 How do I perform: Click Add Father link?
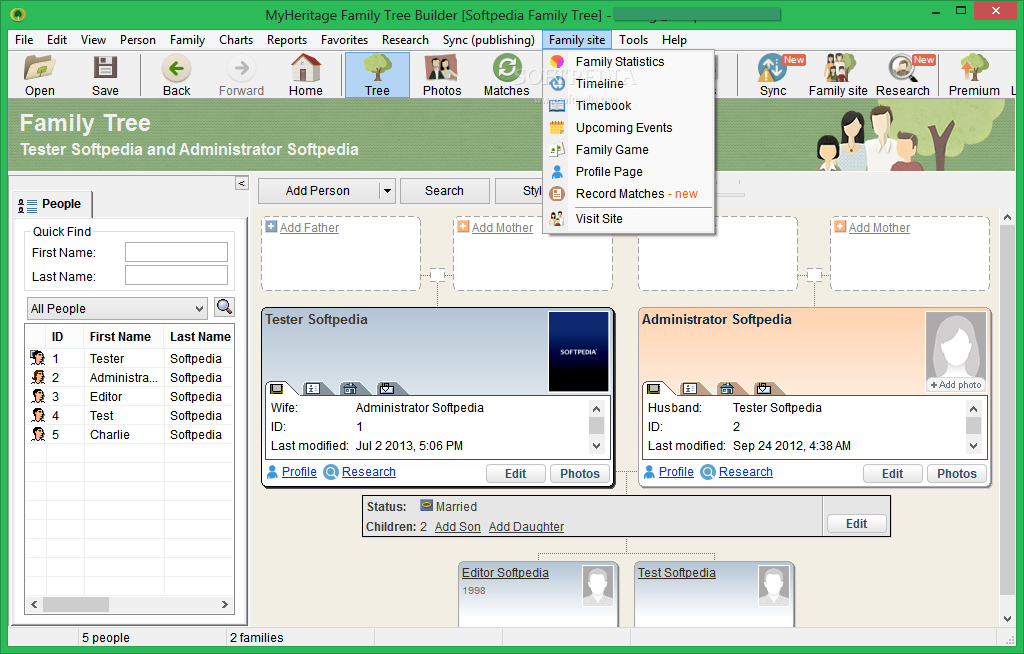tap(309, 227)
